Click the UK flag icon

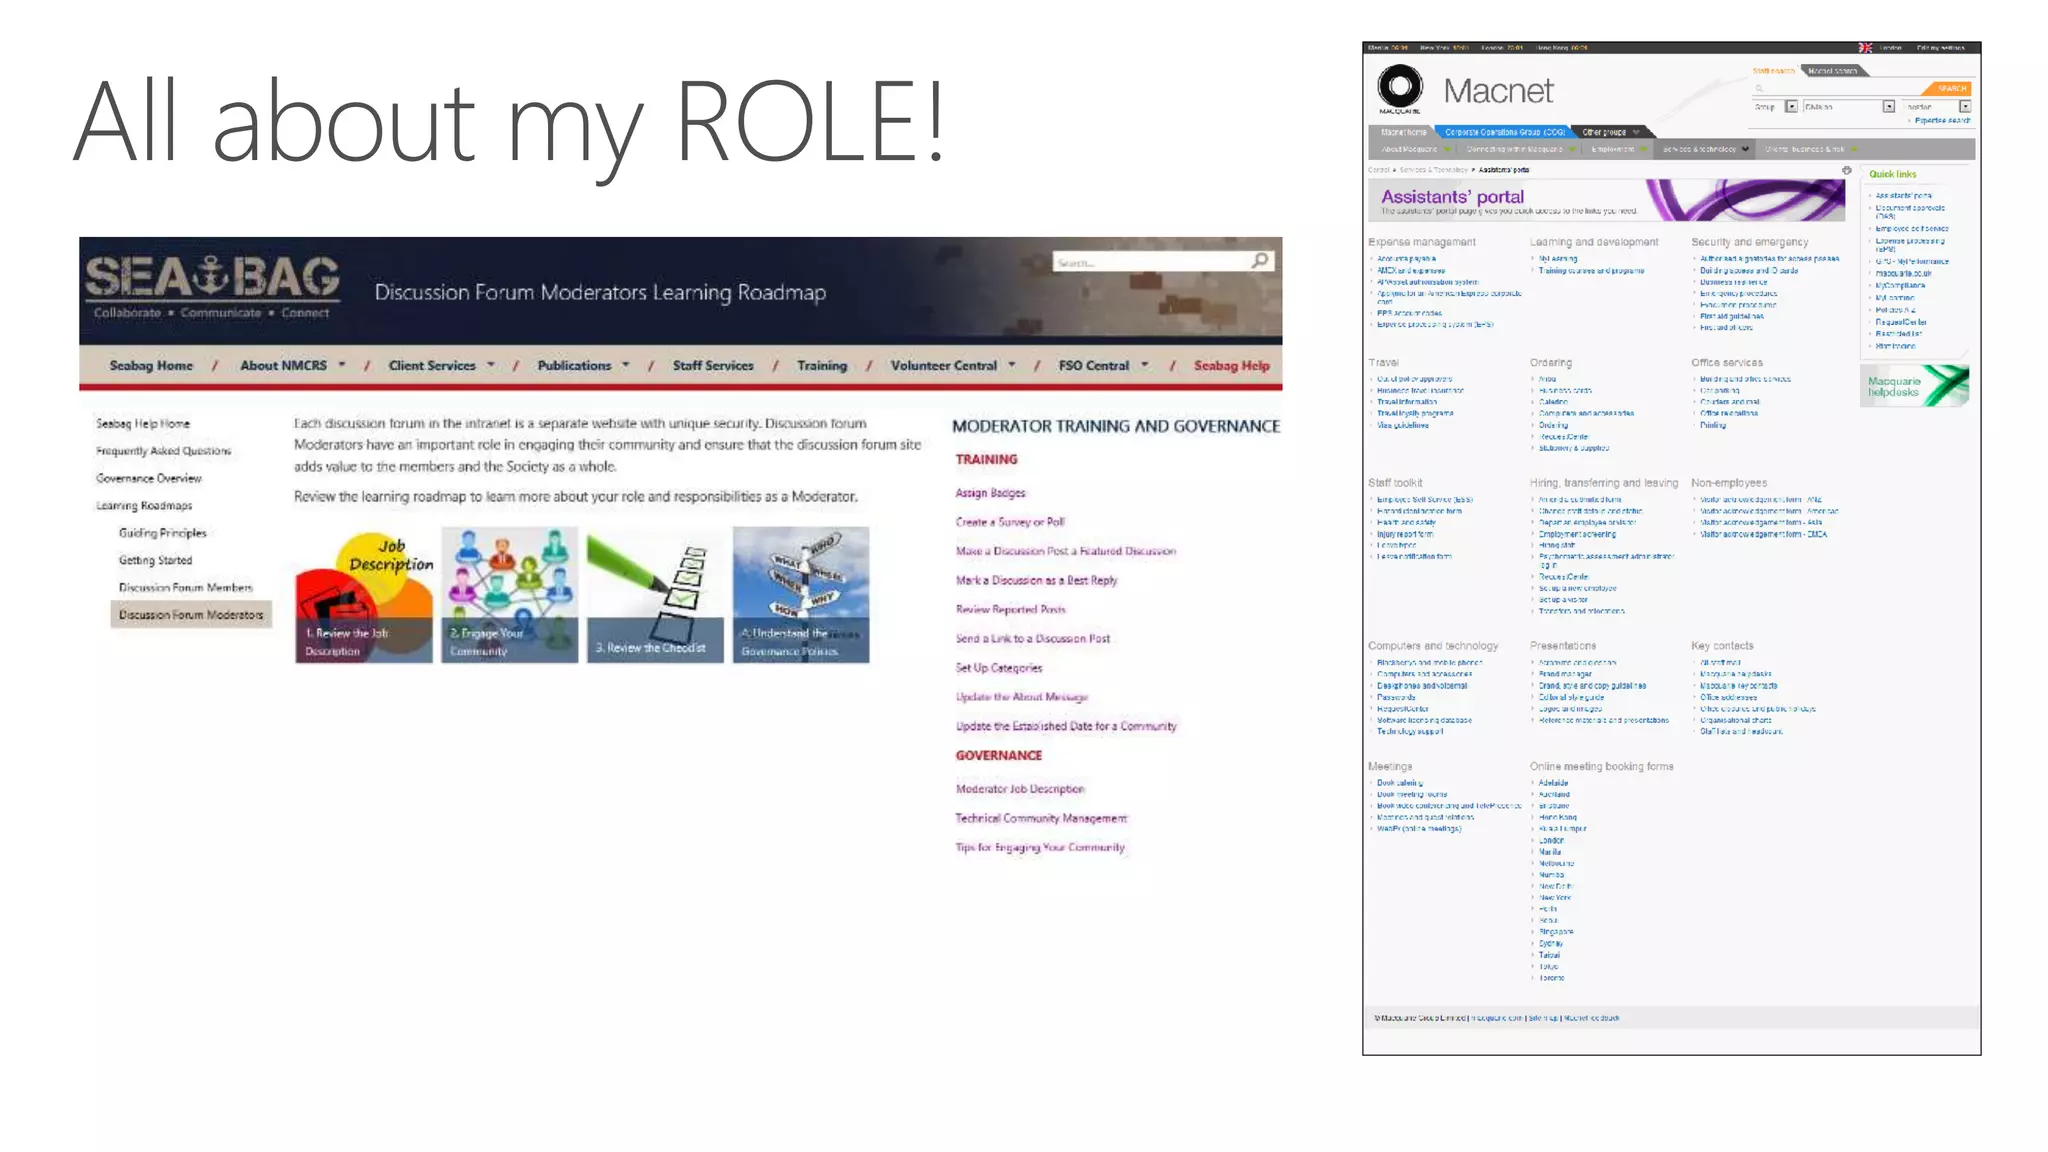tap(1865, 48)
